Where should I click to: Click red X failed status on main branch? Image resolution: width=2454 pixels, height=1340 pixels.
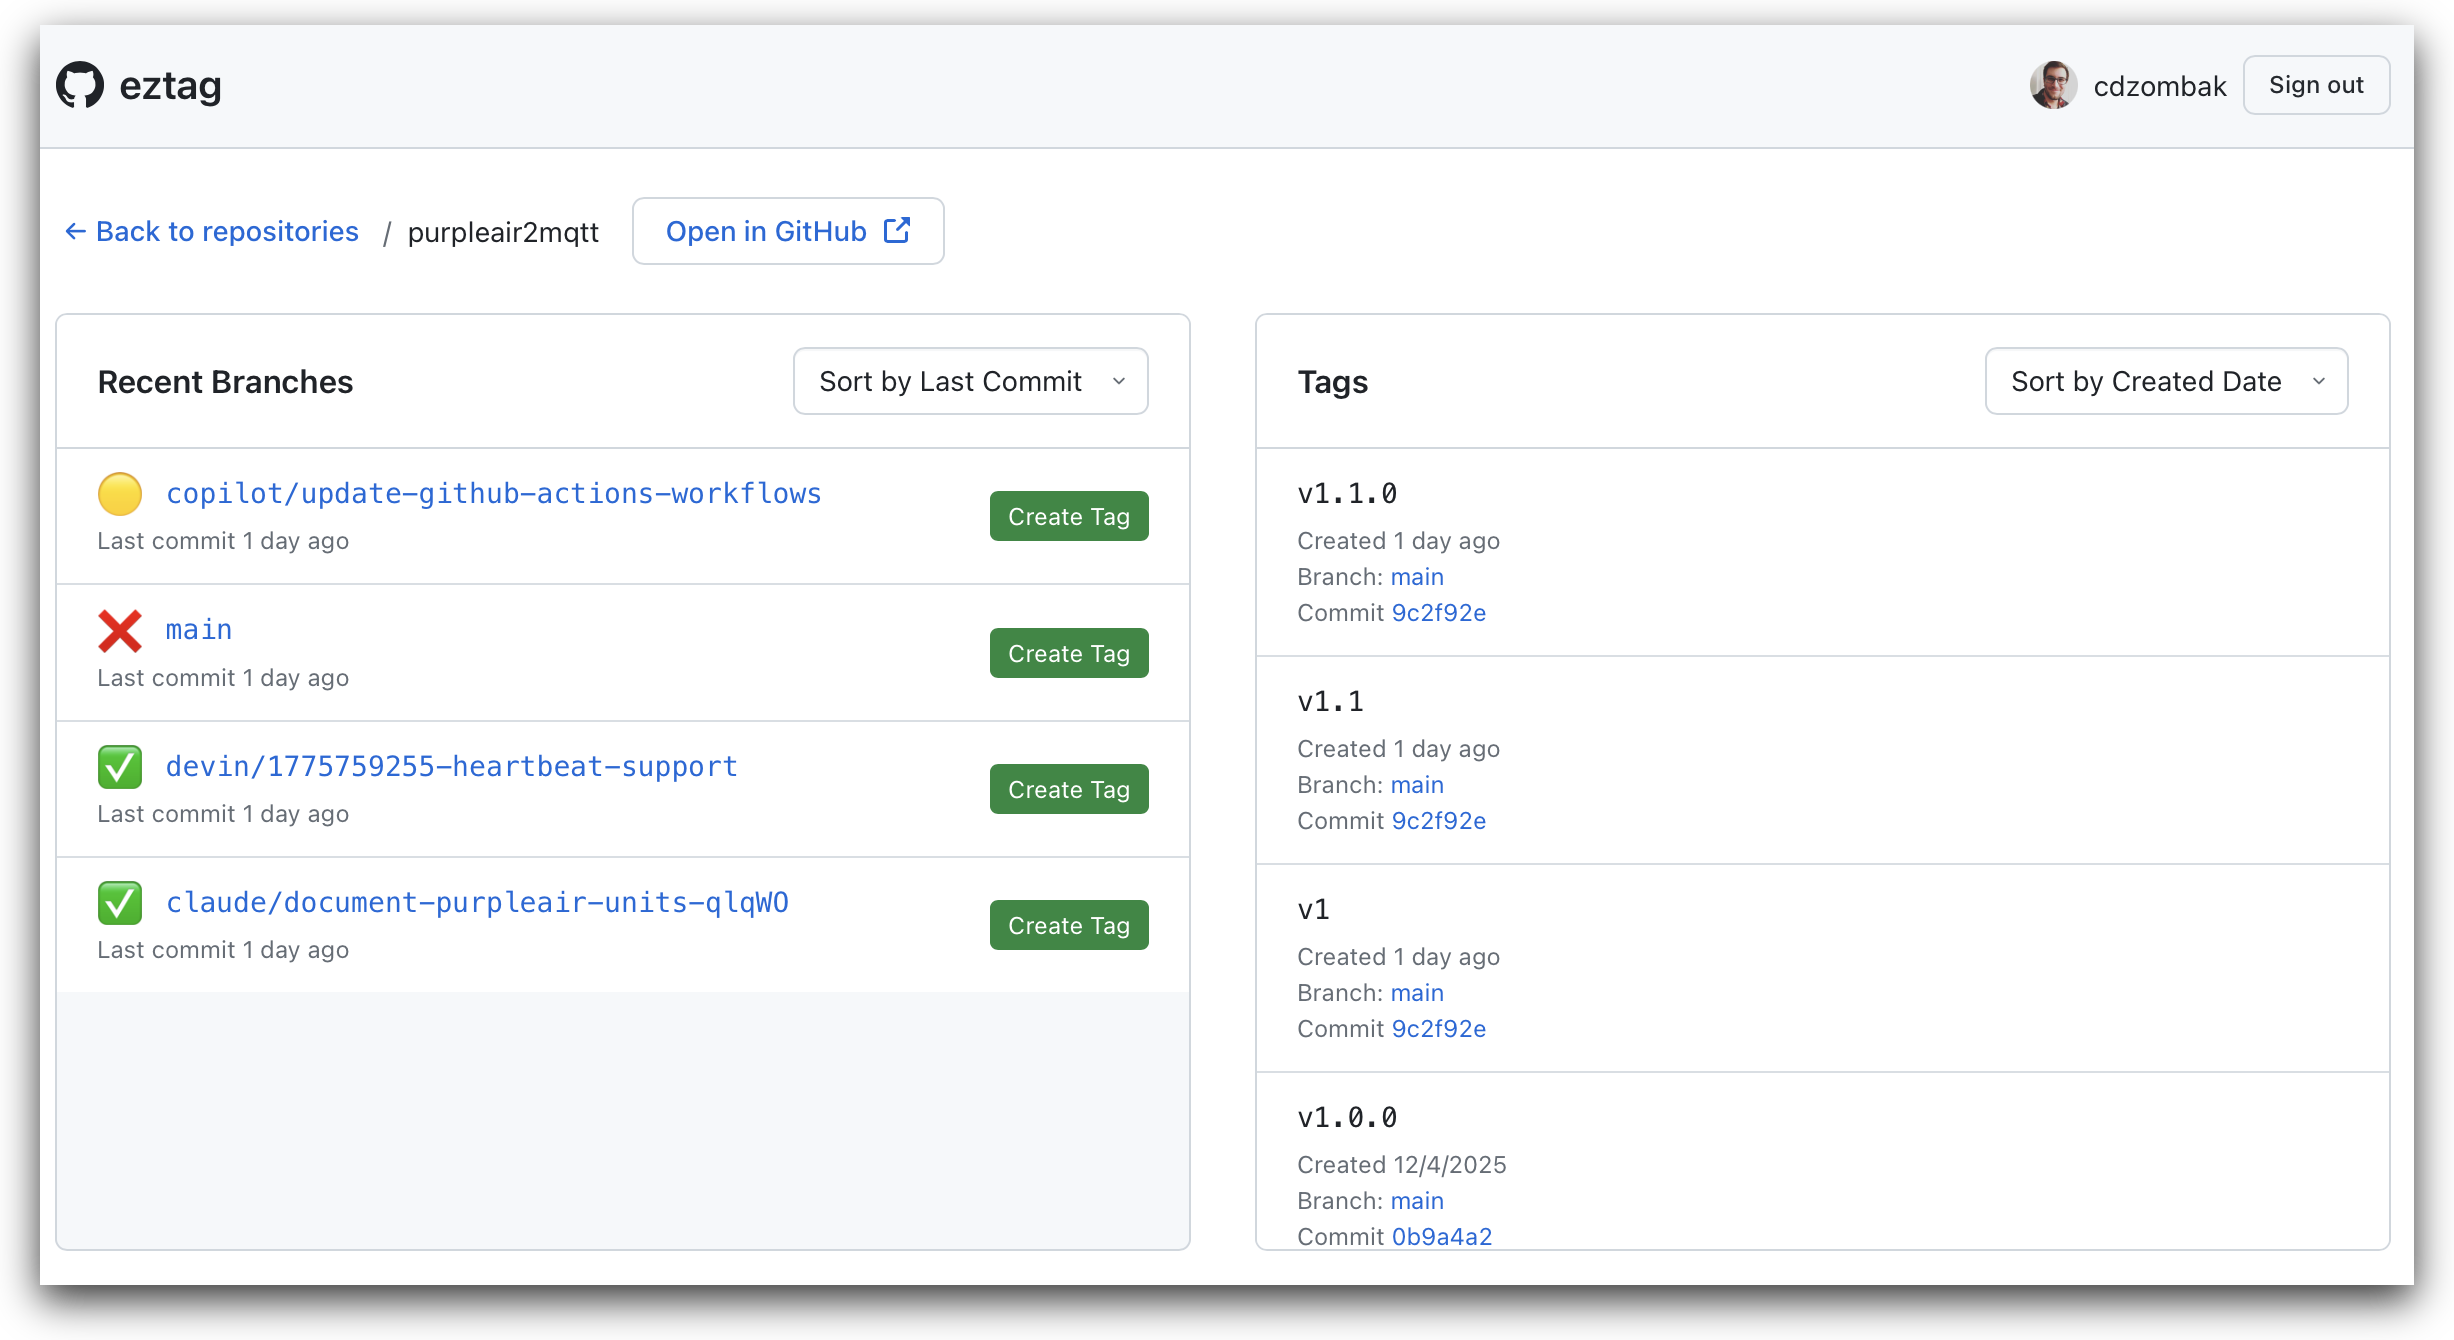tap(120, 631)
